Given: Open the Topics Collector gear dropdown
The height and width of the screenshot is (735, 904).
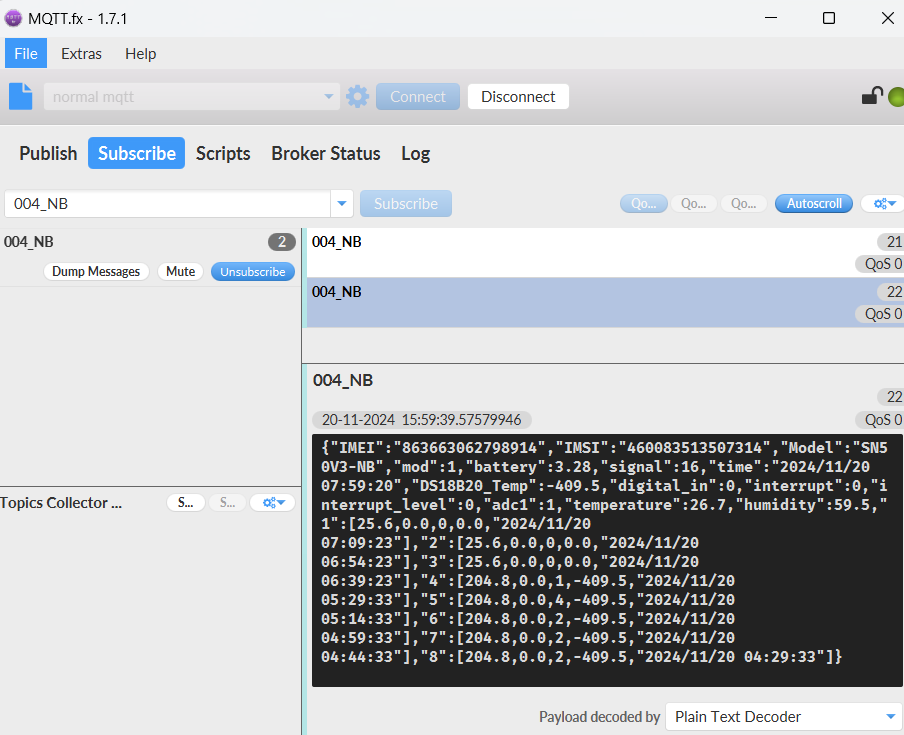Looking at the screenshot, I should pyautogui.click(x=273, y=503).
